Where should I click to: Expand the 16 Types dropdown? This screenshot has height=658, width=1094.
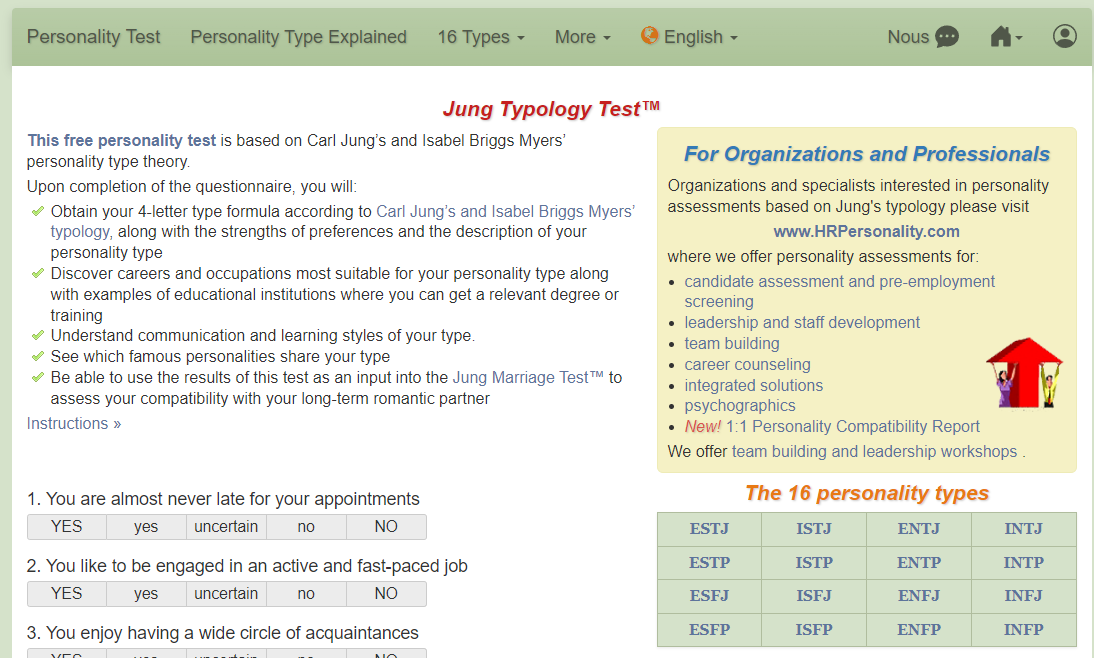[481, 37]
